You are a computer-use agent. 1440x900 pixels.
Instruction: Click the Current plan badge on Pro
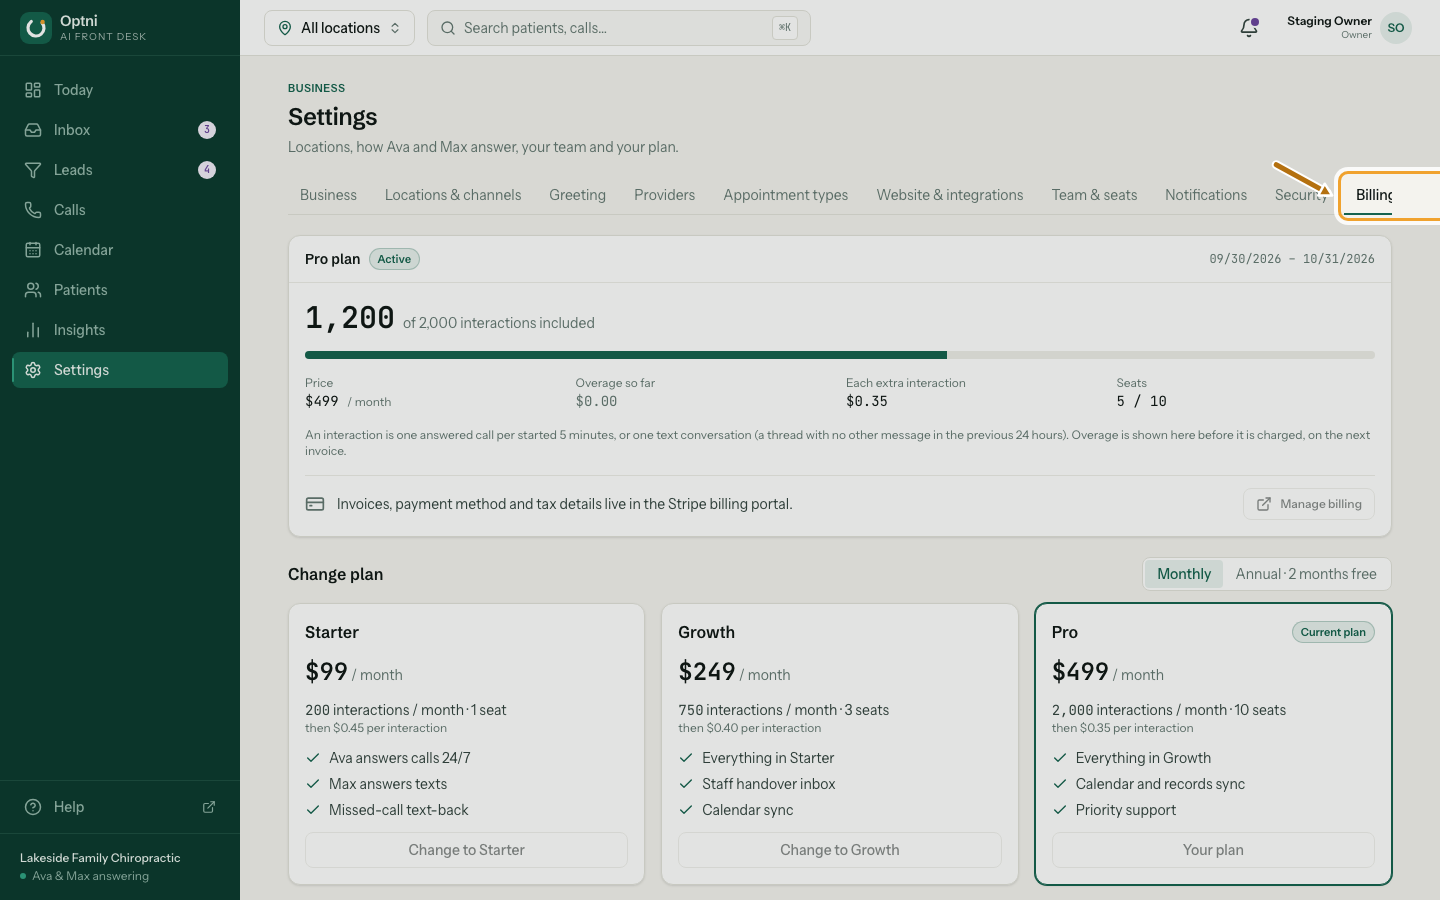pyautogui.click(x=1333, y=632)
